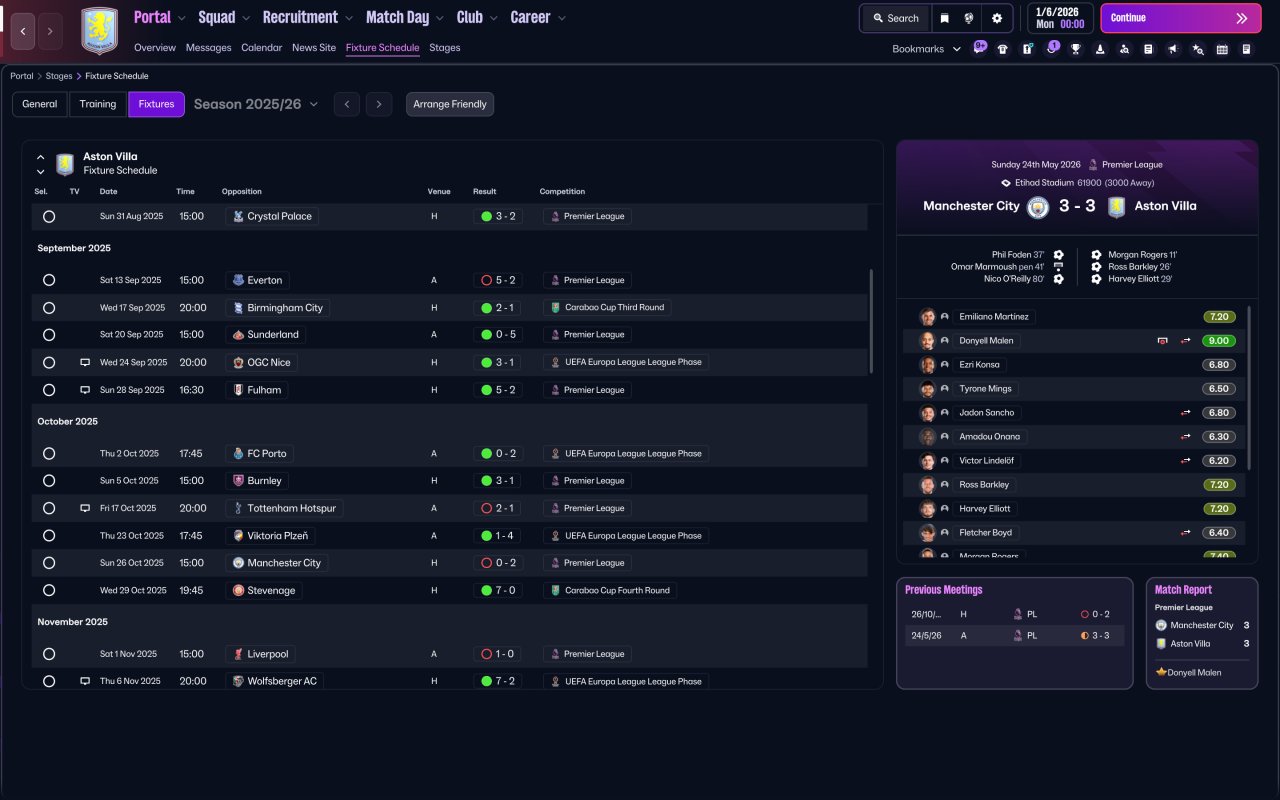Click the Wolfsberger AC opposition name

(x=282, y=681)
